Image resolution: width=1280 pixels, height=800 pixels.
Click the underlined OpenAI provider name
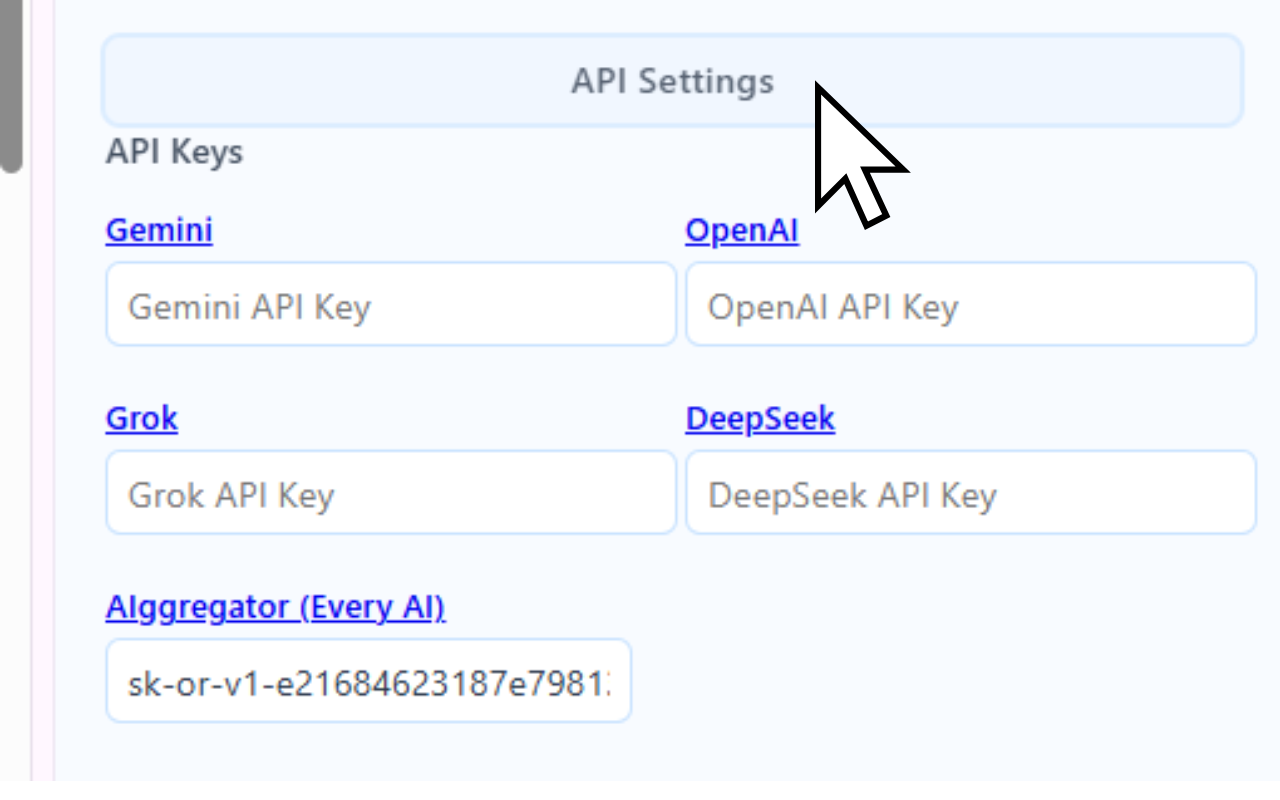pos(741,230)
